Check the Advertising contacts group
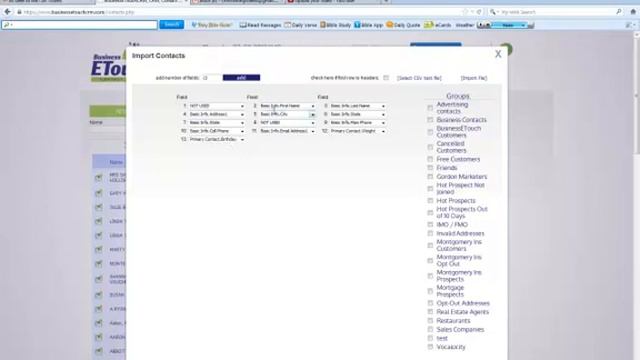This screenshot has height=360, width=640. click(430, 108)
